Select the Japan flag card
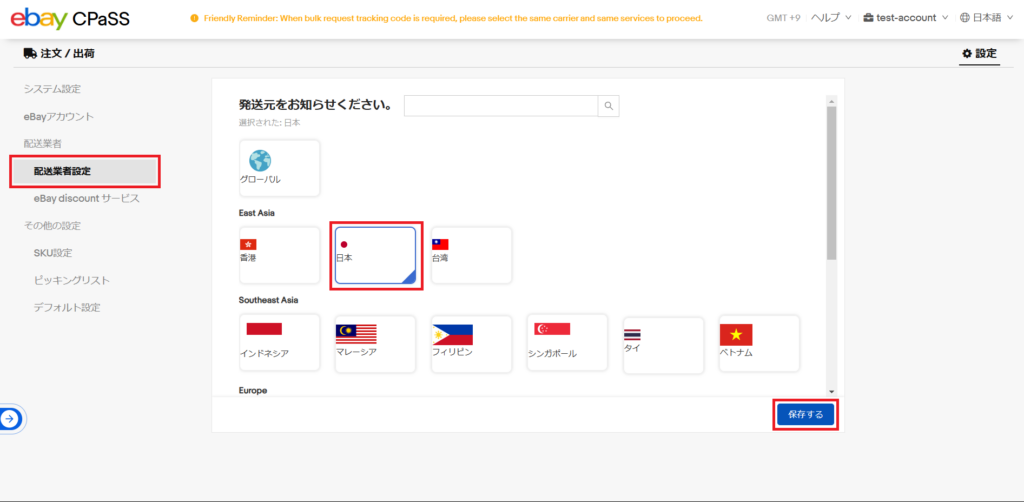Viewport: 1024px width, 502px height. pos(376,255)
